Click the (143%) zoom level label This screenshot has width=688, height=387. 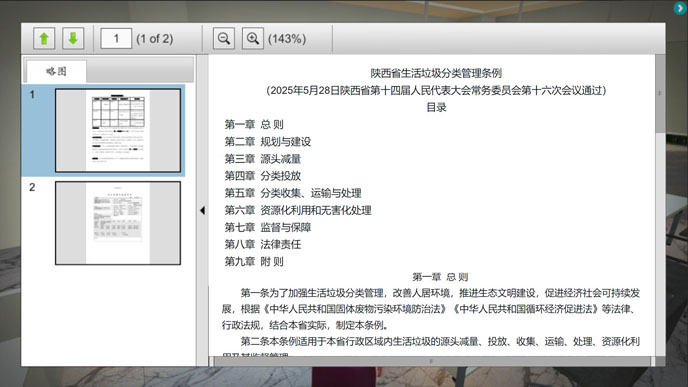(287, 39)
